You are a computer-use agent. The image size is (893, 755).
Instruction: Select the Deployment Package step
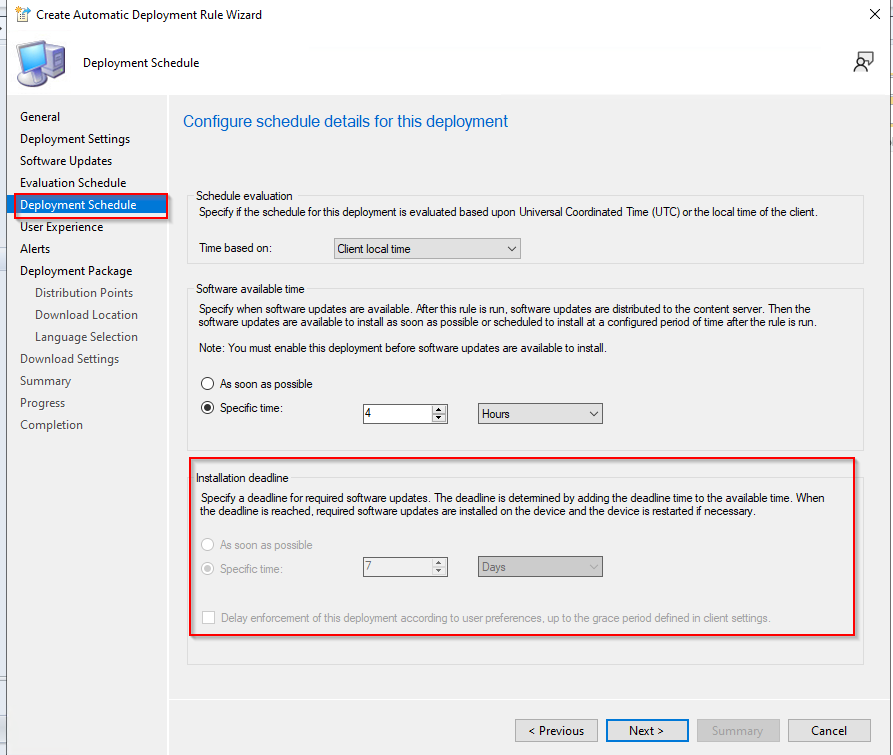(75, 270)
